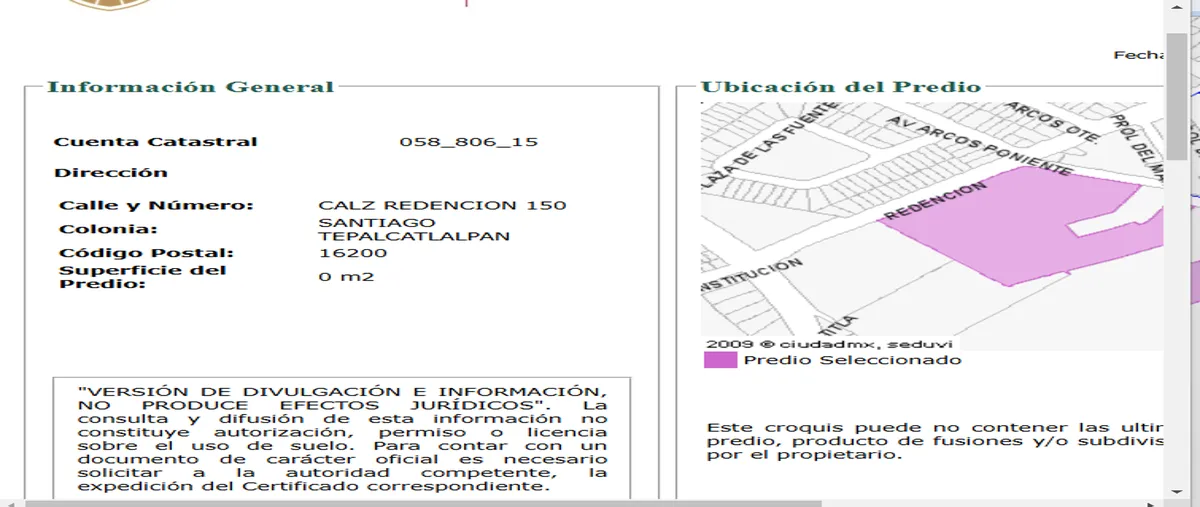This screenshot has height=507, width=1200.
Task: Click the Predio Seleccionado legend label
Action: [852, 360]
